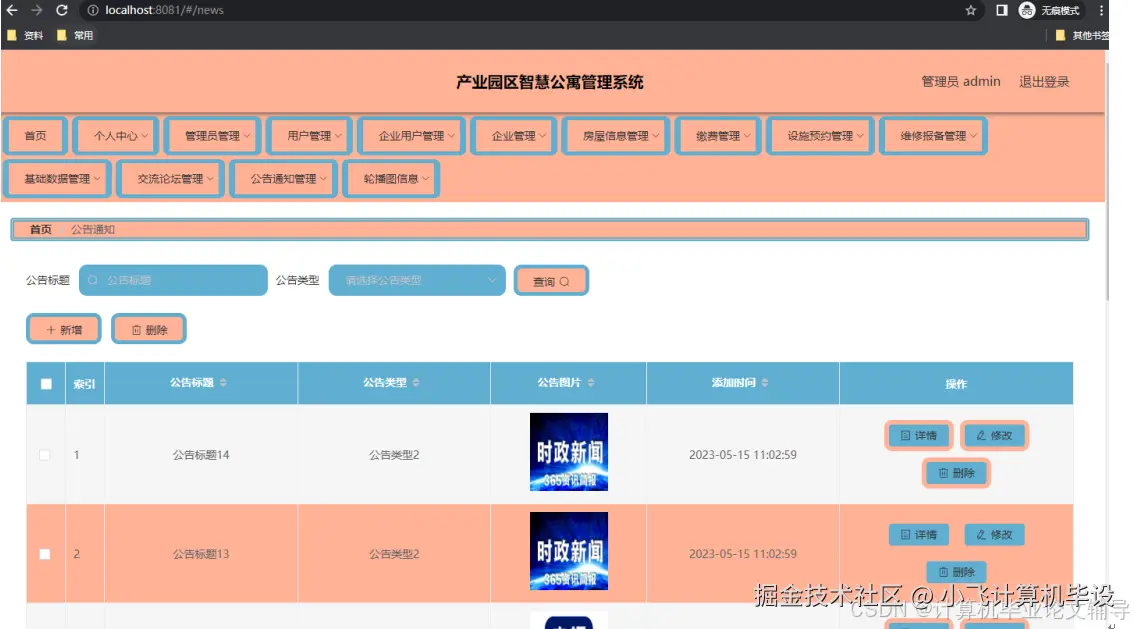Click the 查询 search button
This screenshot has height=629, width=1134.
pos(550,280)
